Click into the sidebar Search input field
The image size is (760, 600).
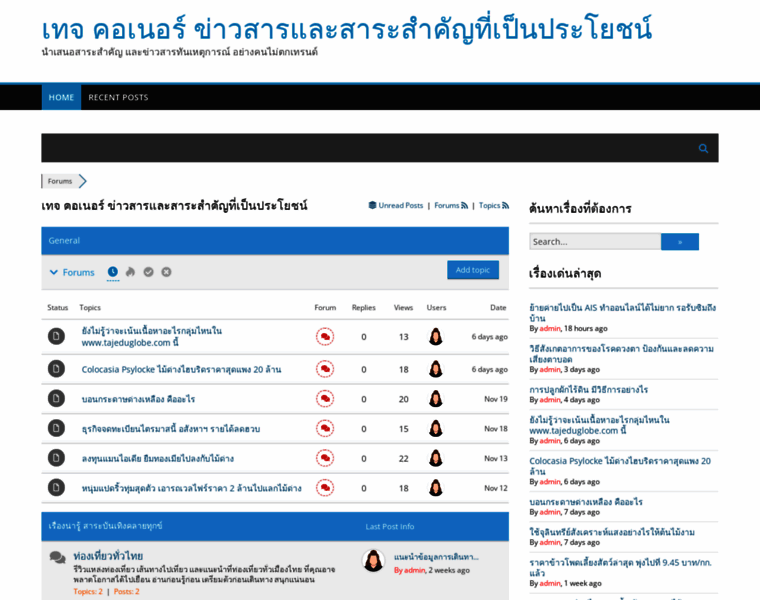594,241
